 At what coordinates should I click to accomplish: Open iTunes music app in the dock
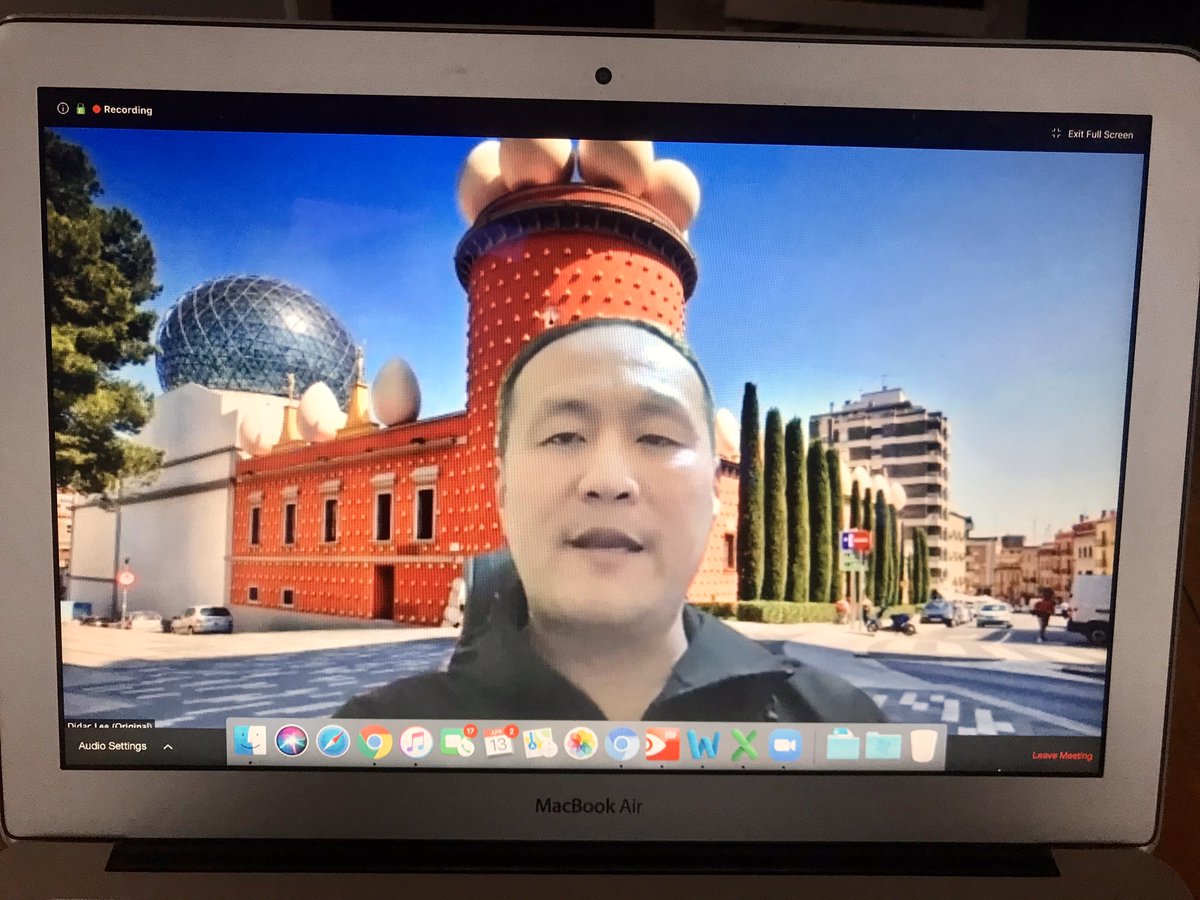pyautogui.click(x=415, y=742)
